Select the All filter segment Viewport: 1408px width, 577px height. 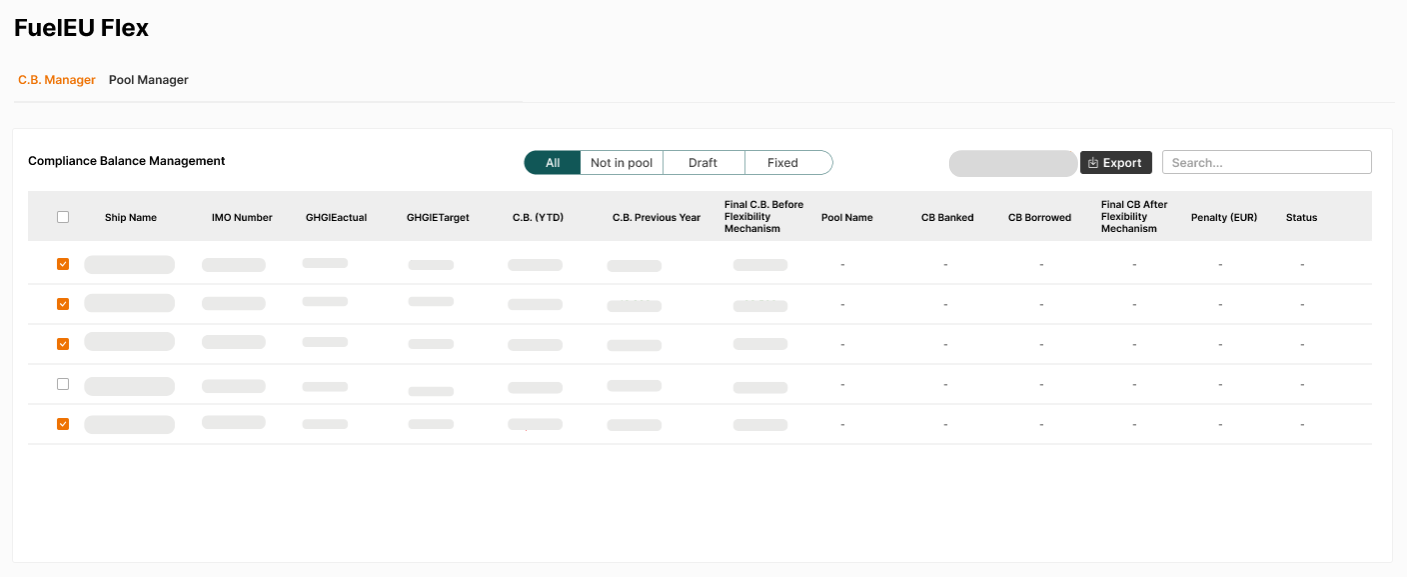coord(552,162)
